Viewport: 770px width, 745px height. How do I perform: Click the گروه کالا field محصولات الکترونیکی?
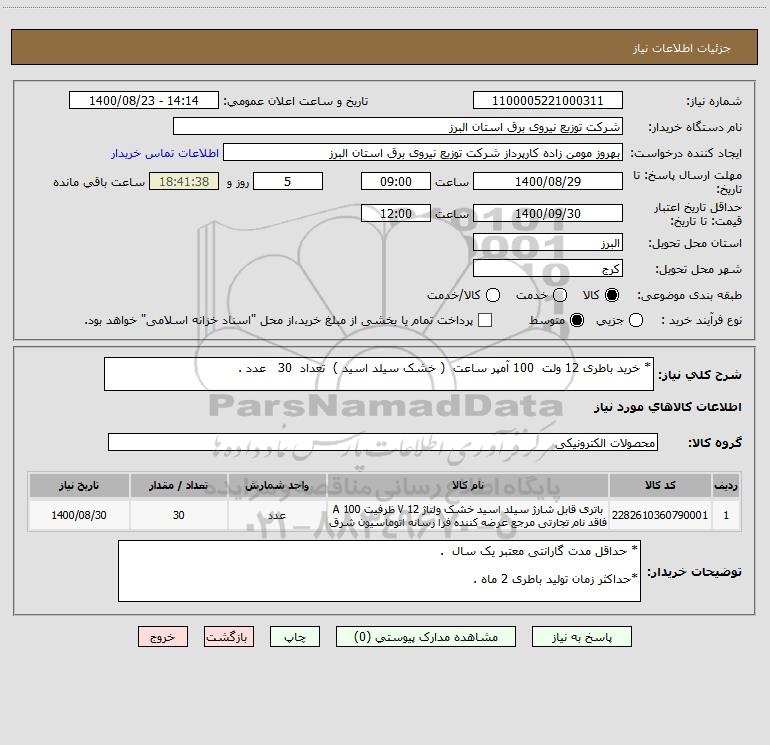point(383,442)
